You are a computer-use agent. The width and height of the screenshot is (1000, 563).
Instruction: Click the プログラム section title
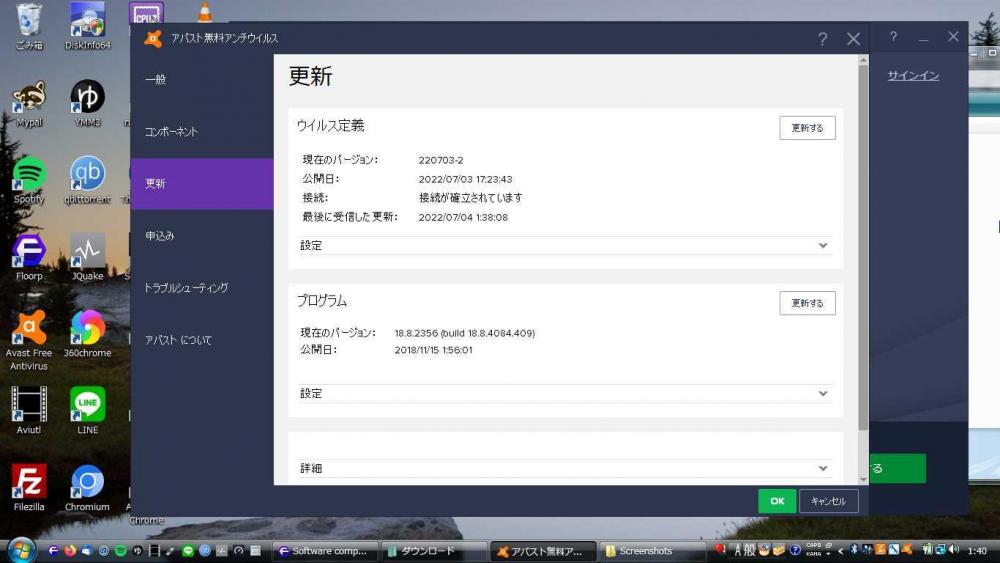click(321, 301)
